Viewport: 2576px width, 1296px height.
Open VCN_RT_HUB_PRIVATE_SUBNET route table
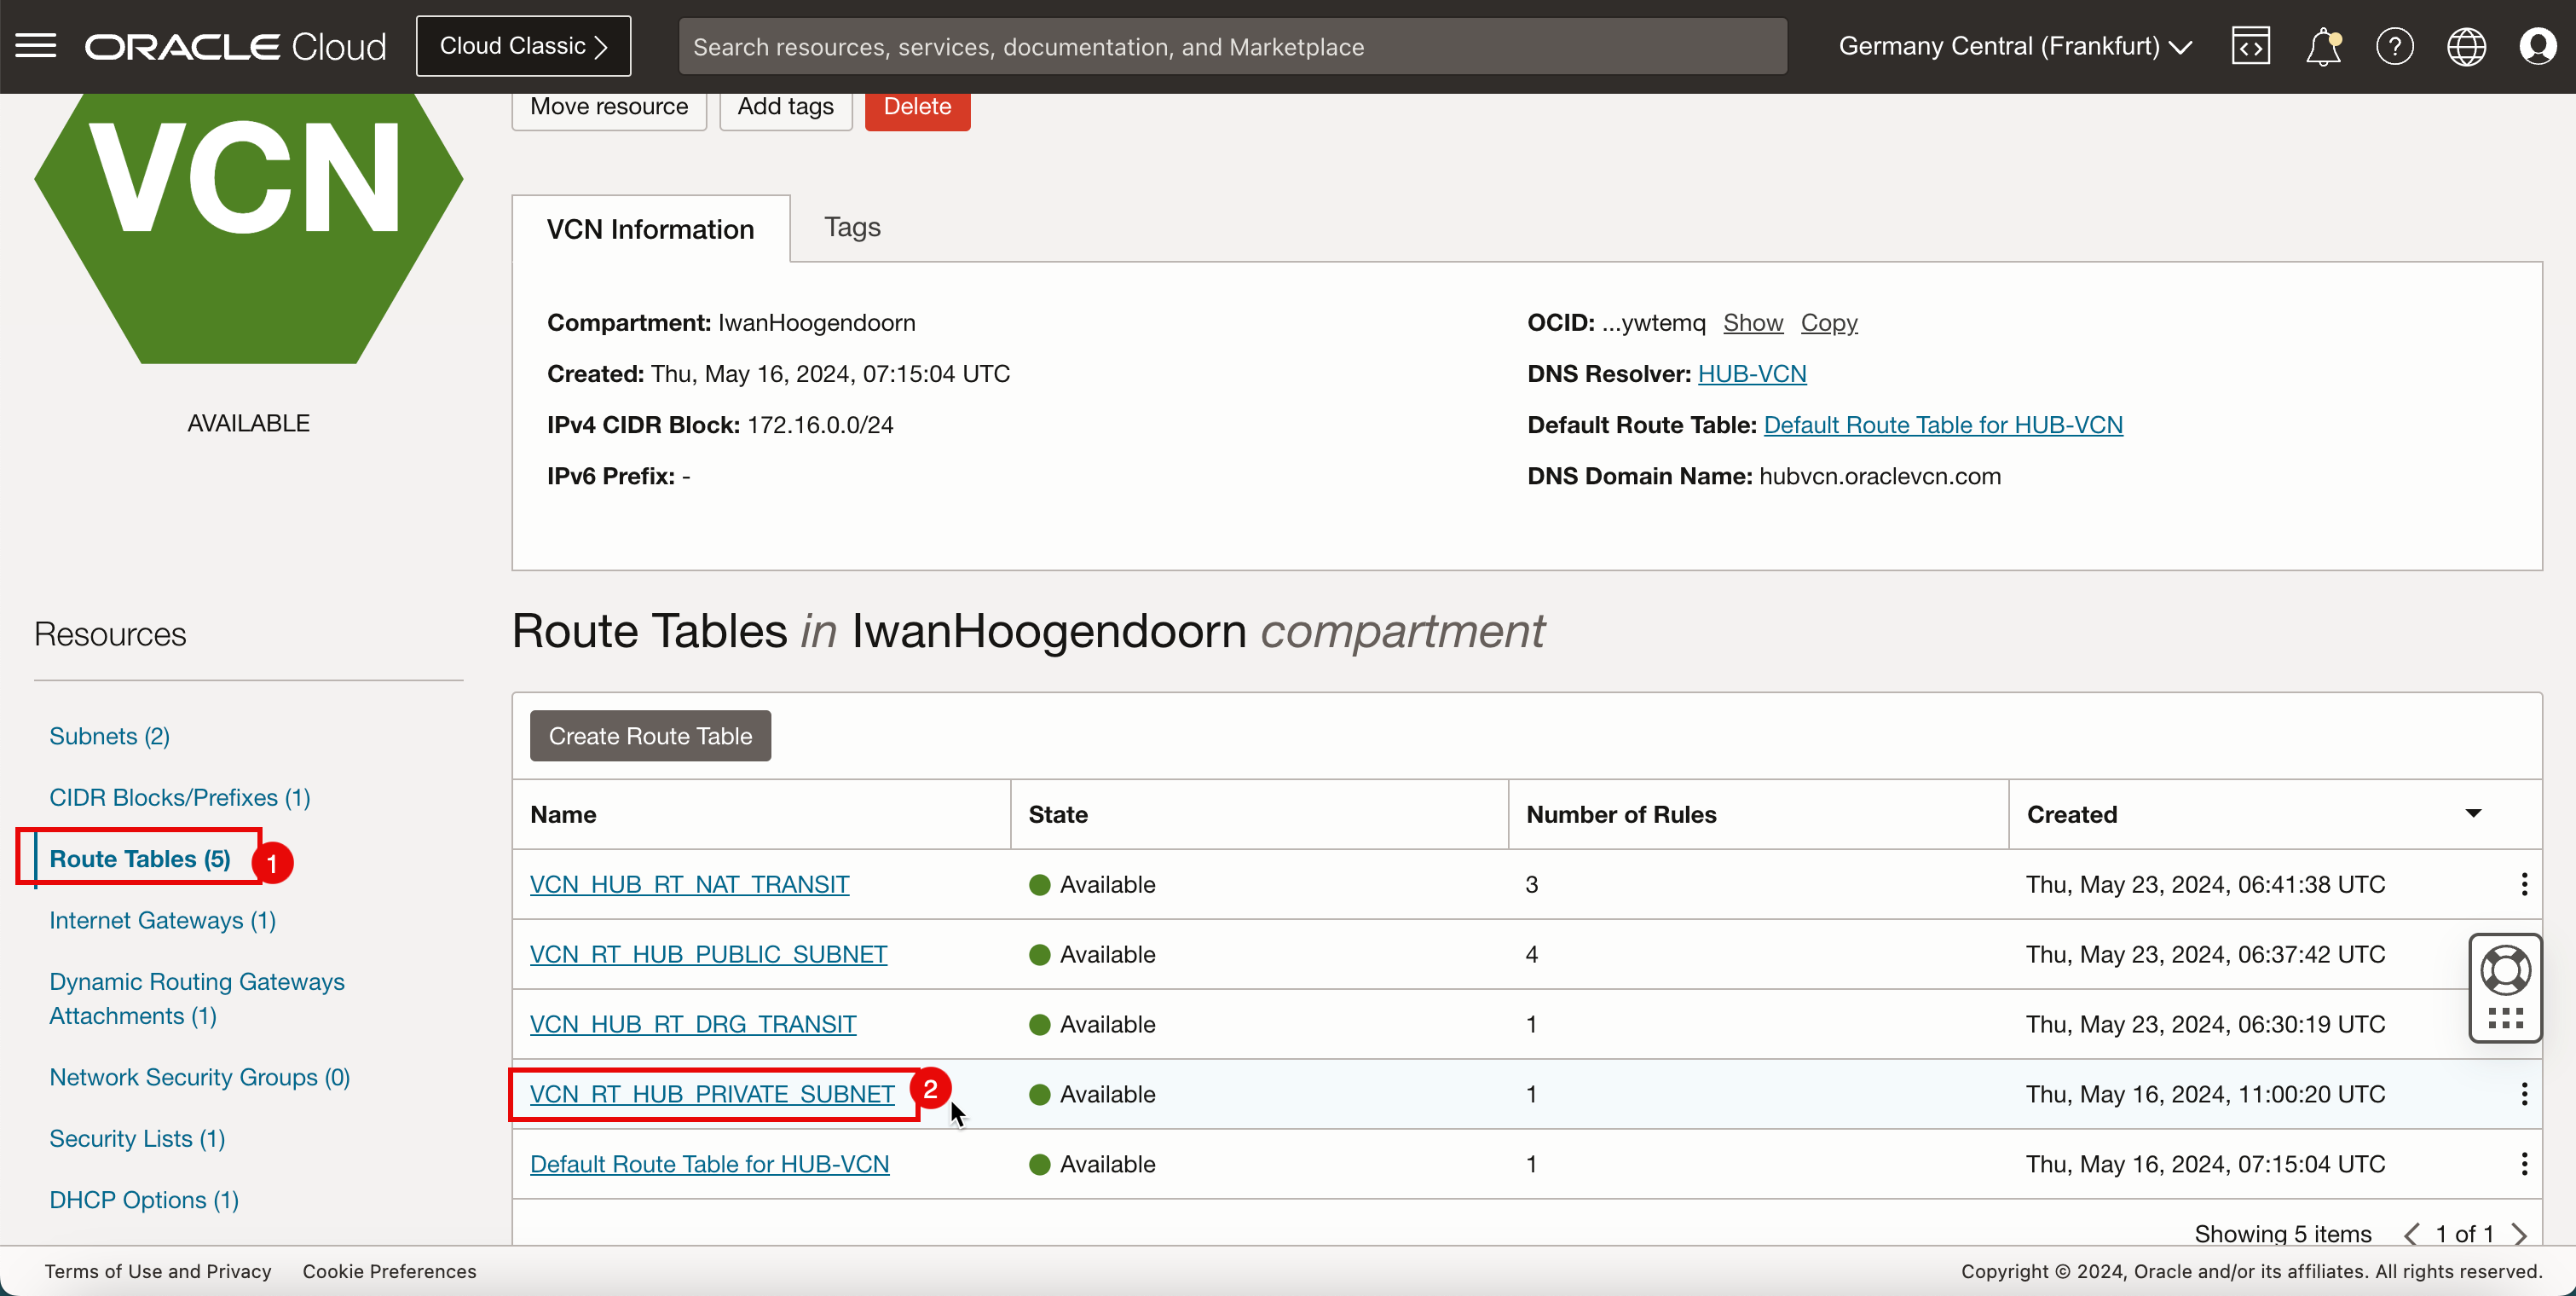(x=712, y=1094)
